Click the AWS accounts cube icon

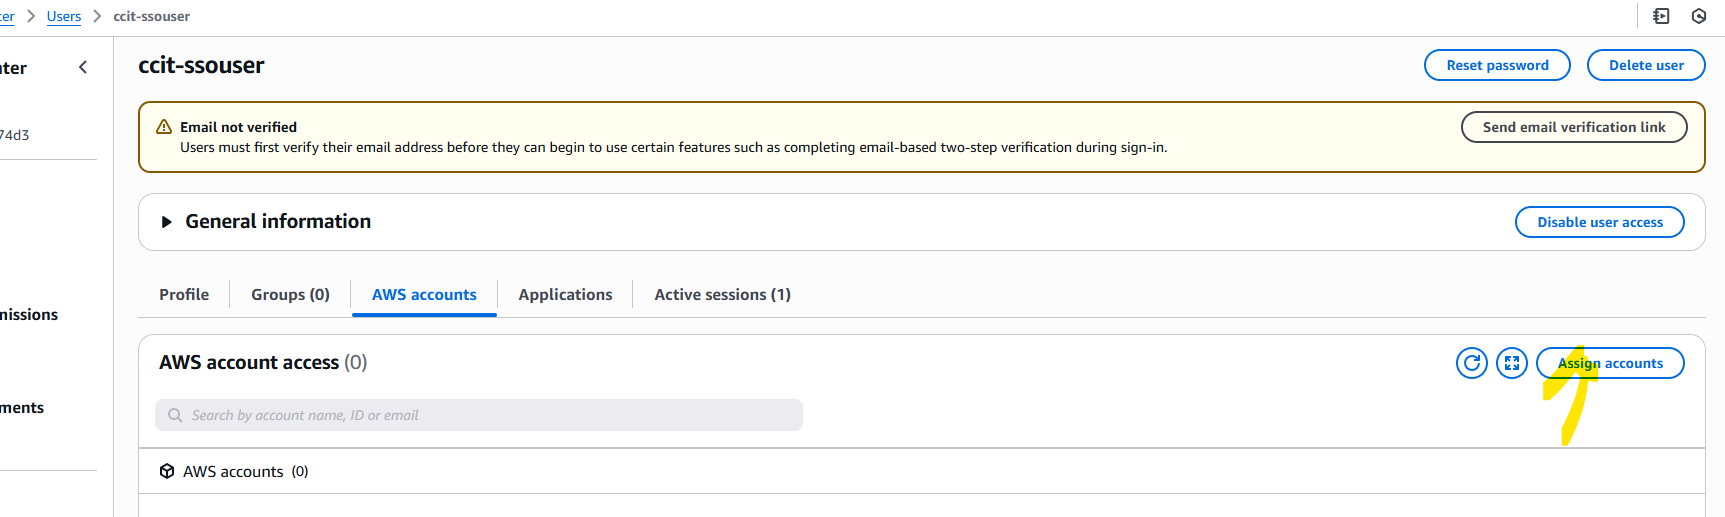[x=167, y=471]
